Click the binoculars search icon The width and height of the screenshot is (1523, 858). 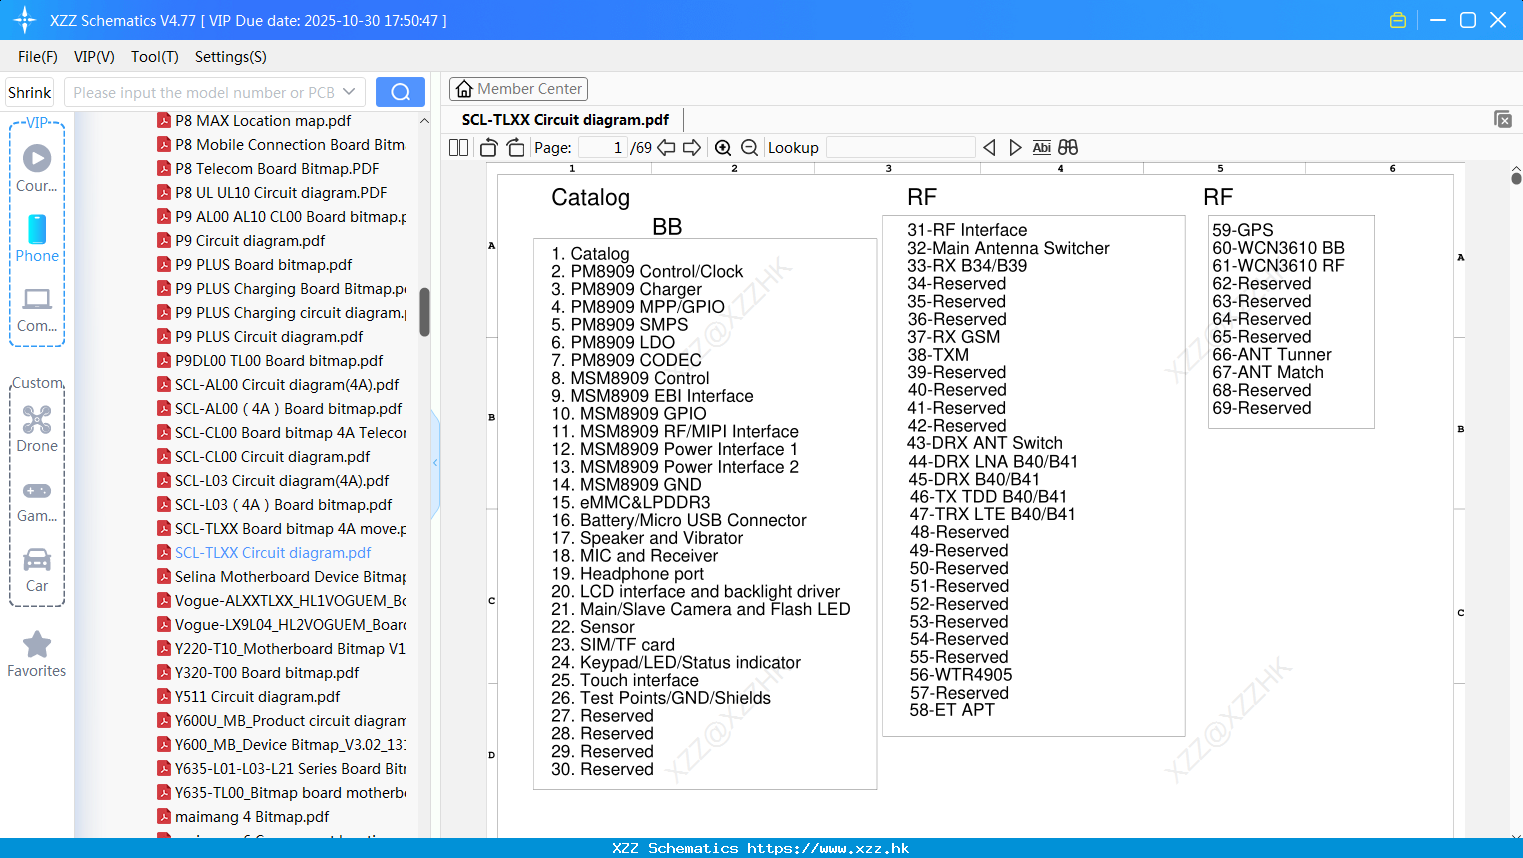coord(1068,148)
